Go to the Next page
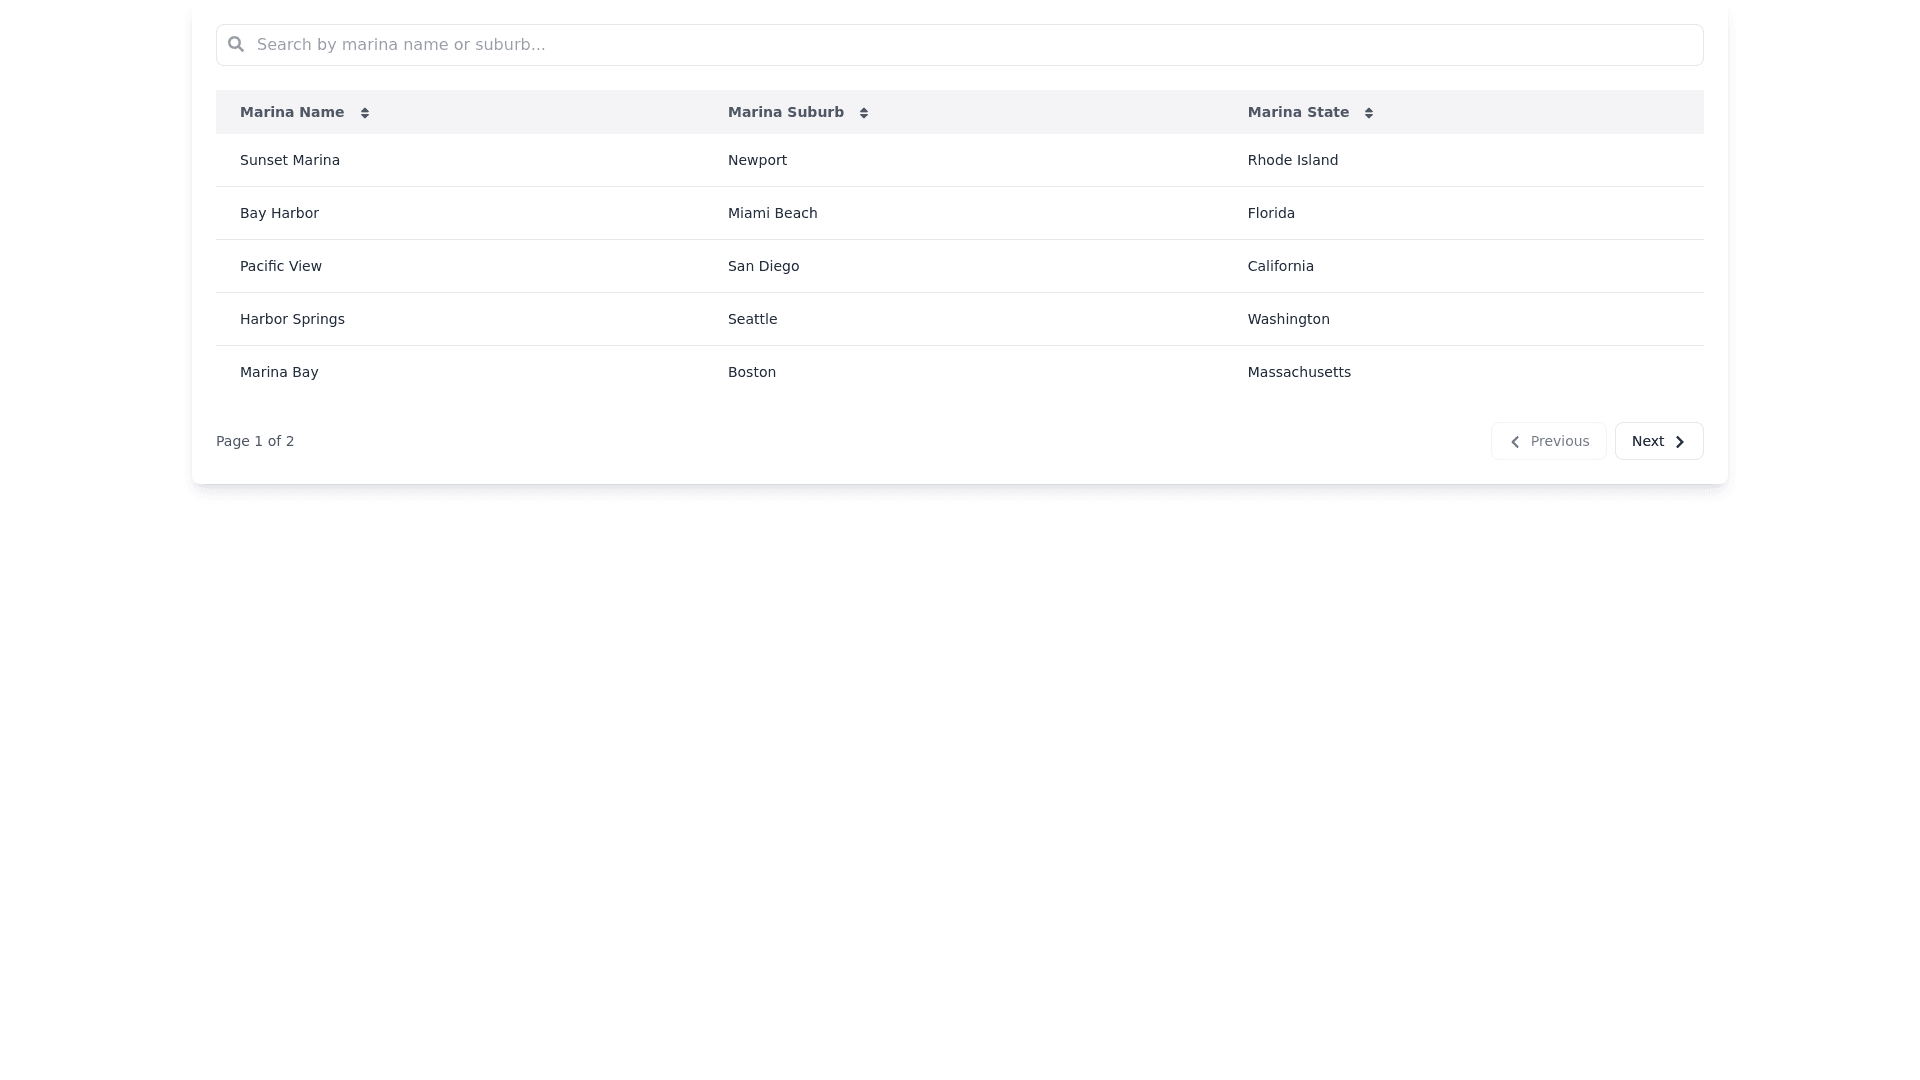The height and width of the screenshot is (1080, 1920). point(1658,441)
